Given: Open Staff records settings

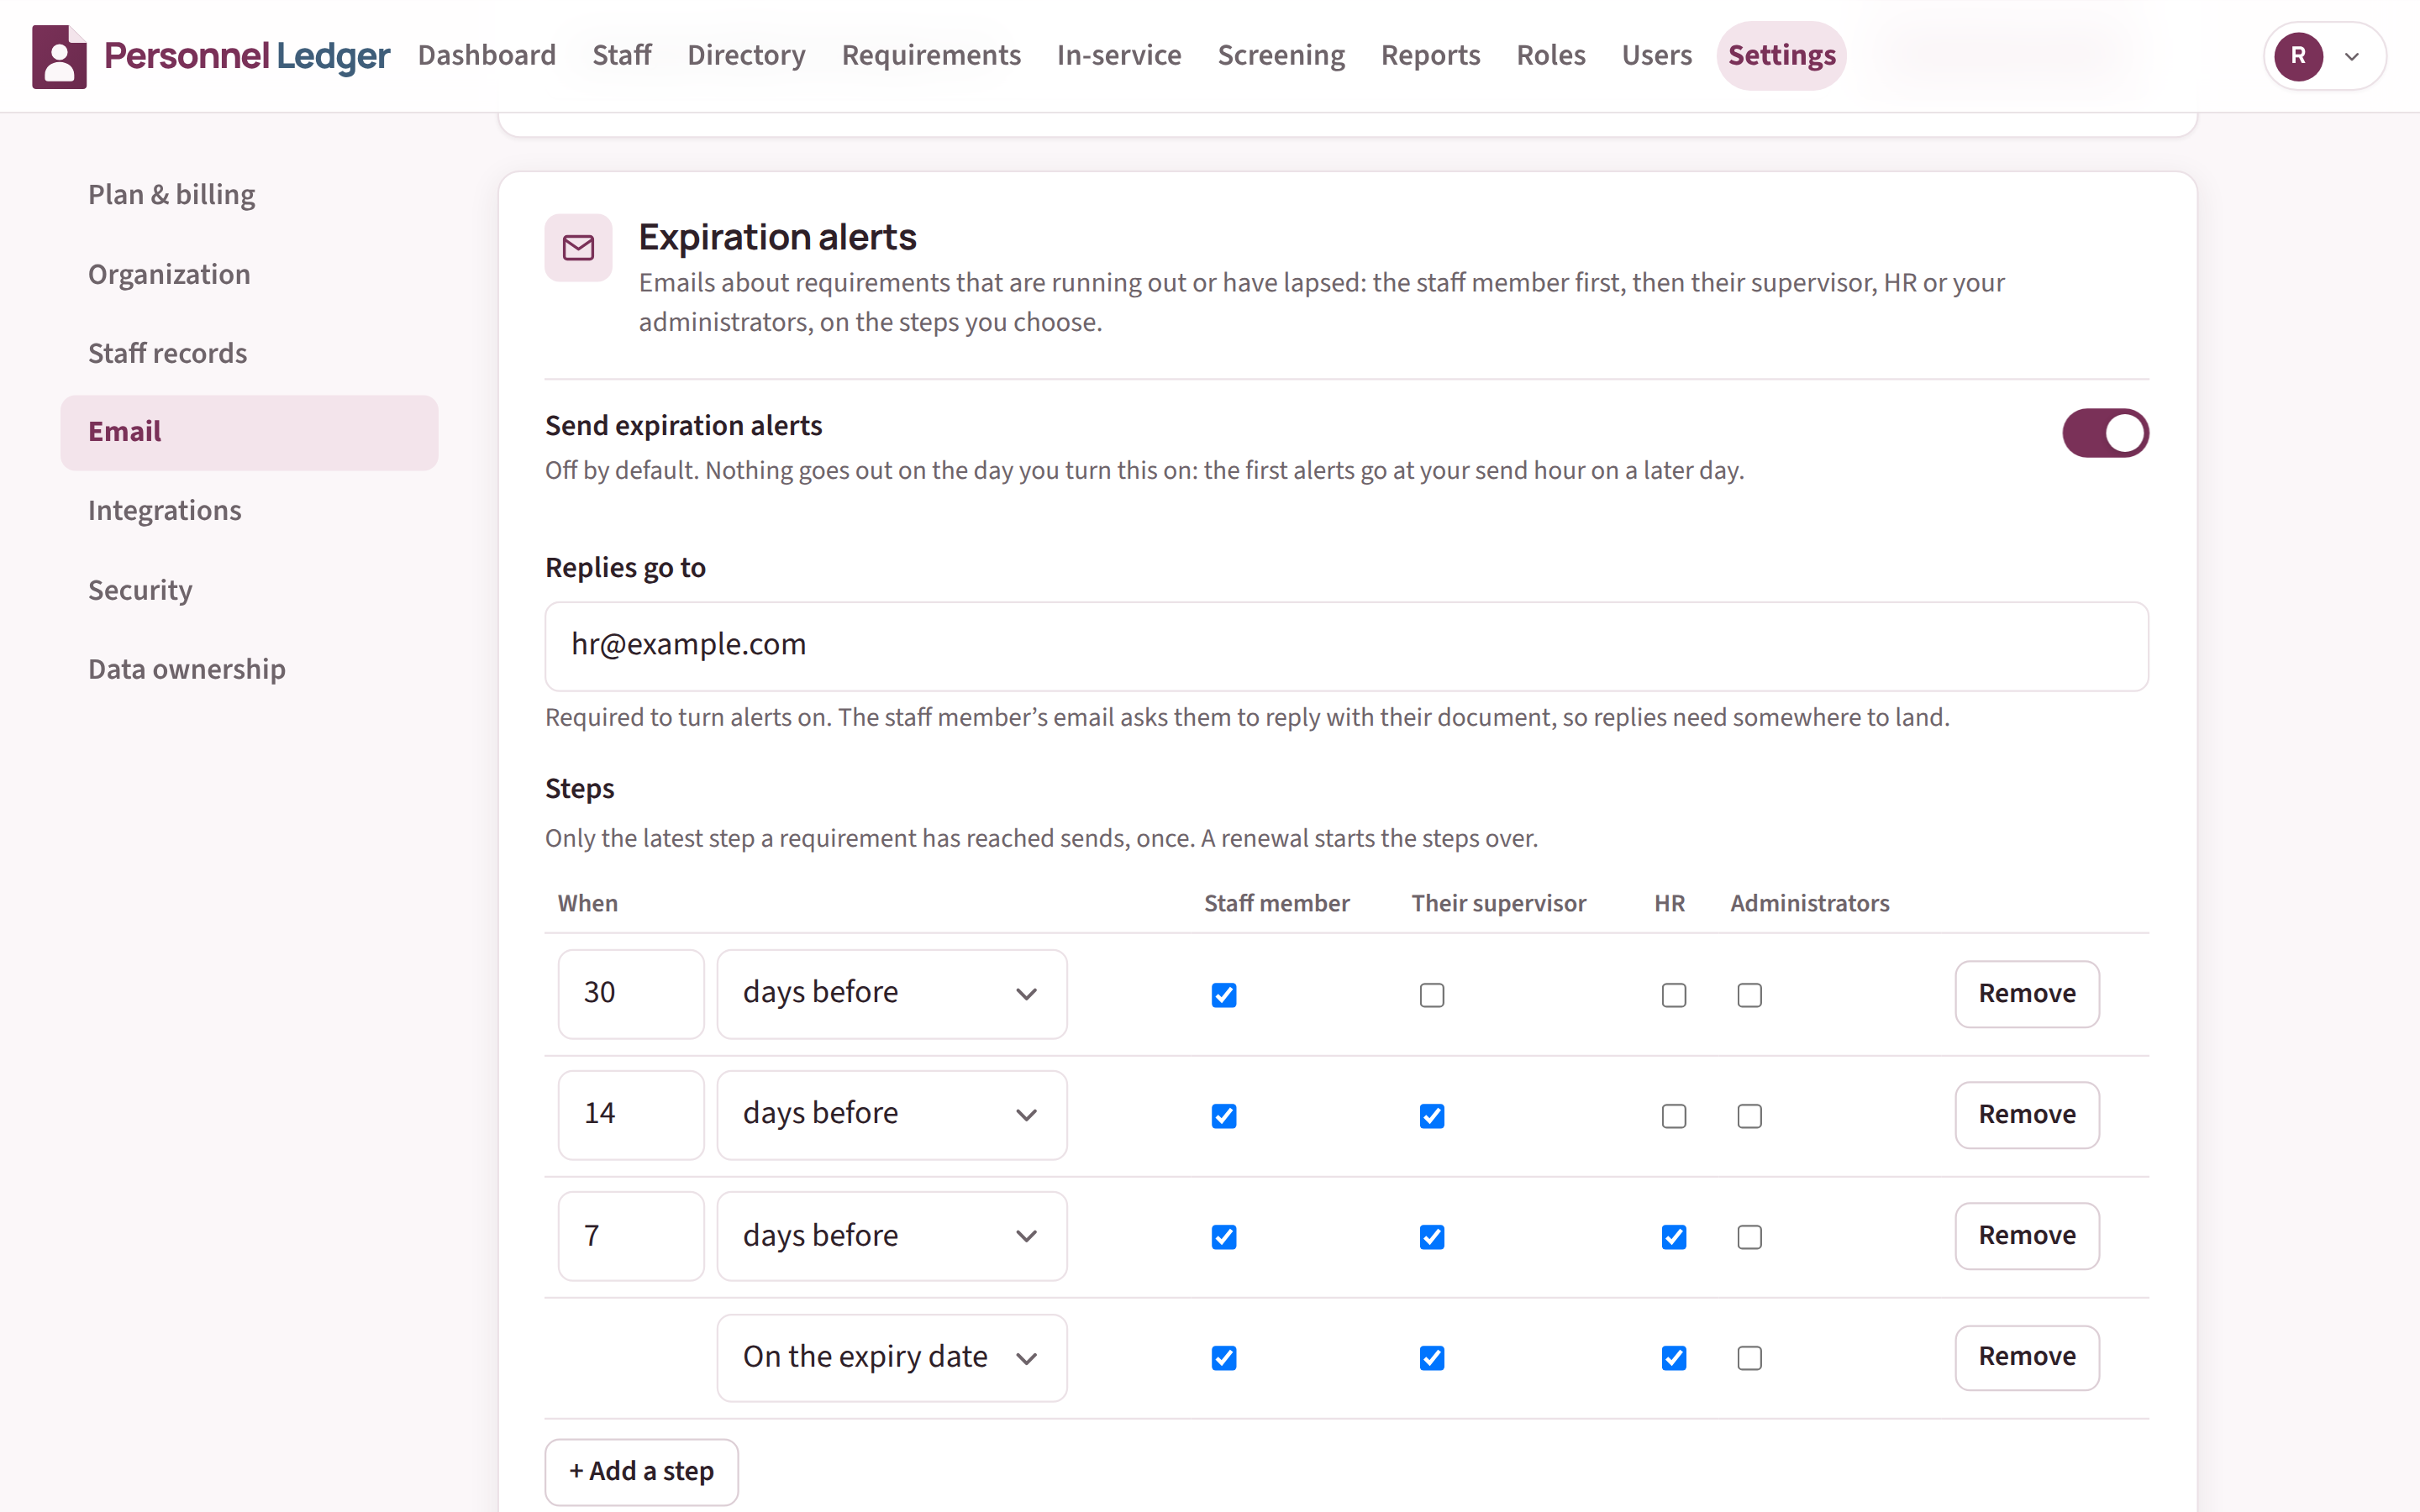Looking at the screenshot, I should pos(249,353).
